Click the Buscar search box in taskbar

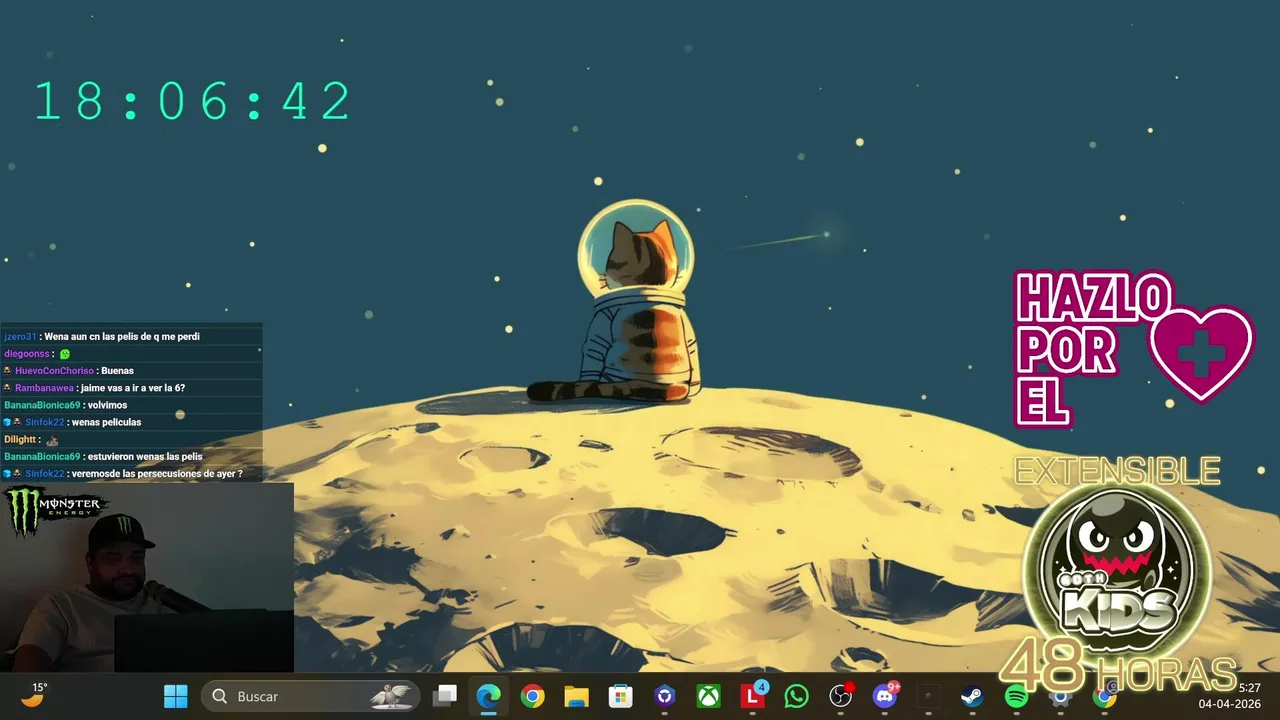[310, 696]
